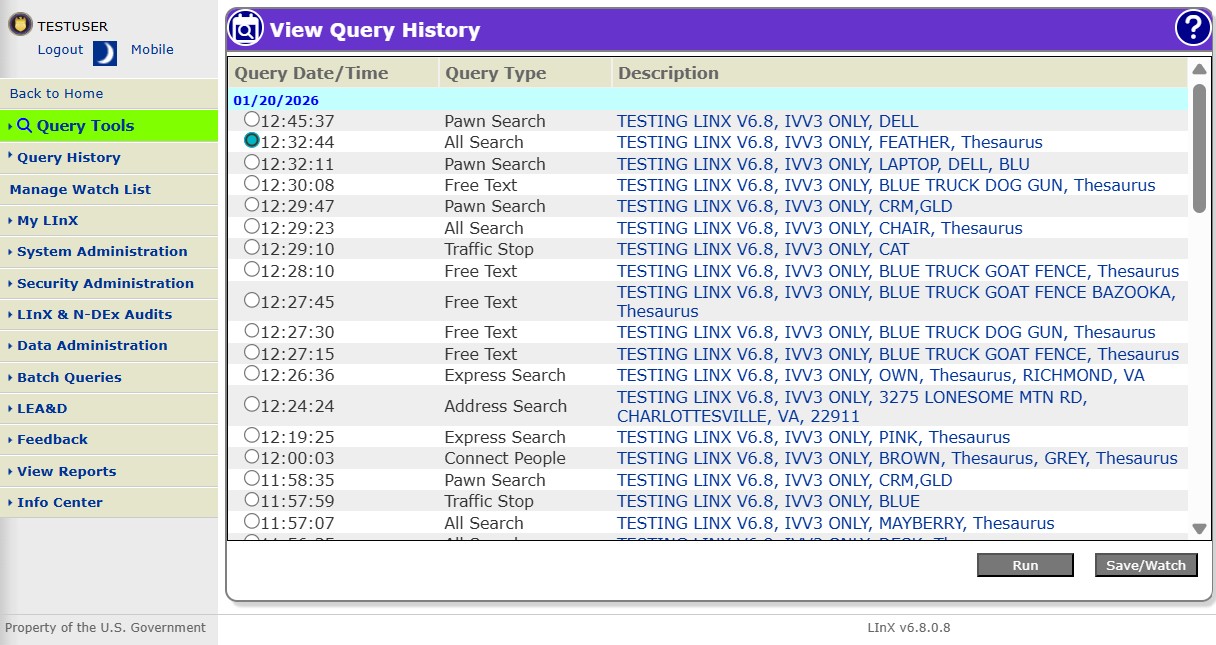Select the 12:00:03 Connect People radio button
Viewport: 1216px width, 645px height.
[252, 457]
